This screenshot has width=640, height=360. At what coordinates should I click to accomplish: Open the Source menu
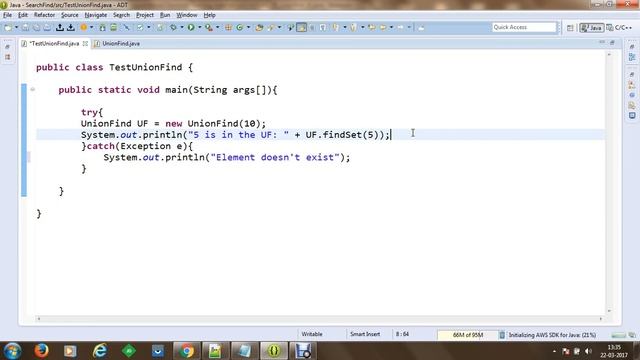pos(69,15)
